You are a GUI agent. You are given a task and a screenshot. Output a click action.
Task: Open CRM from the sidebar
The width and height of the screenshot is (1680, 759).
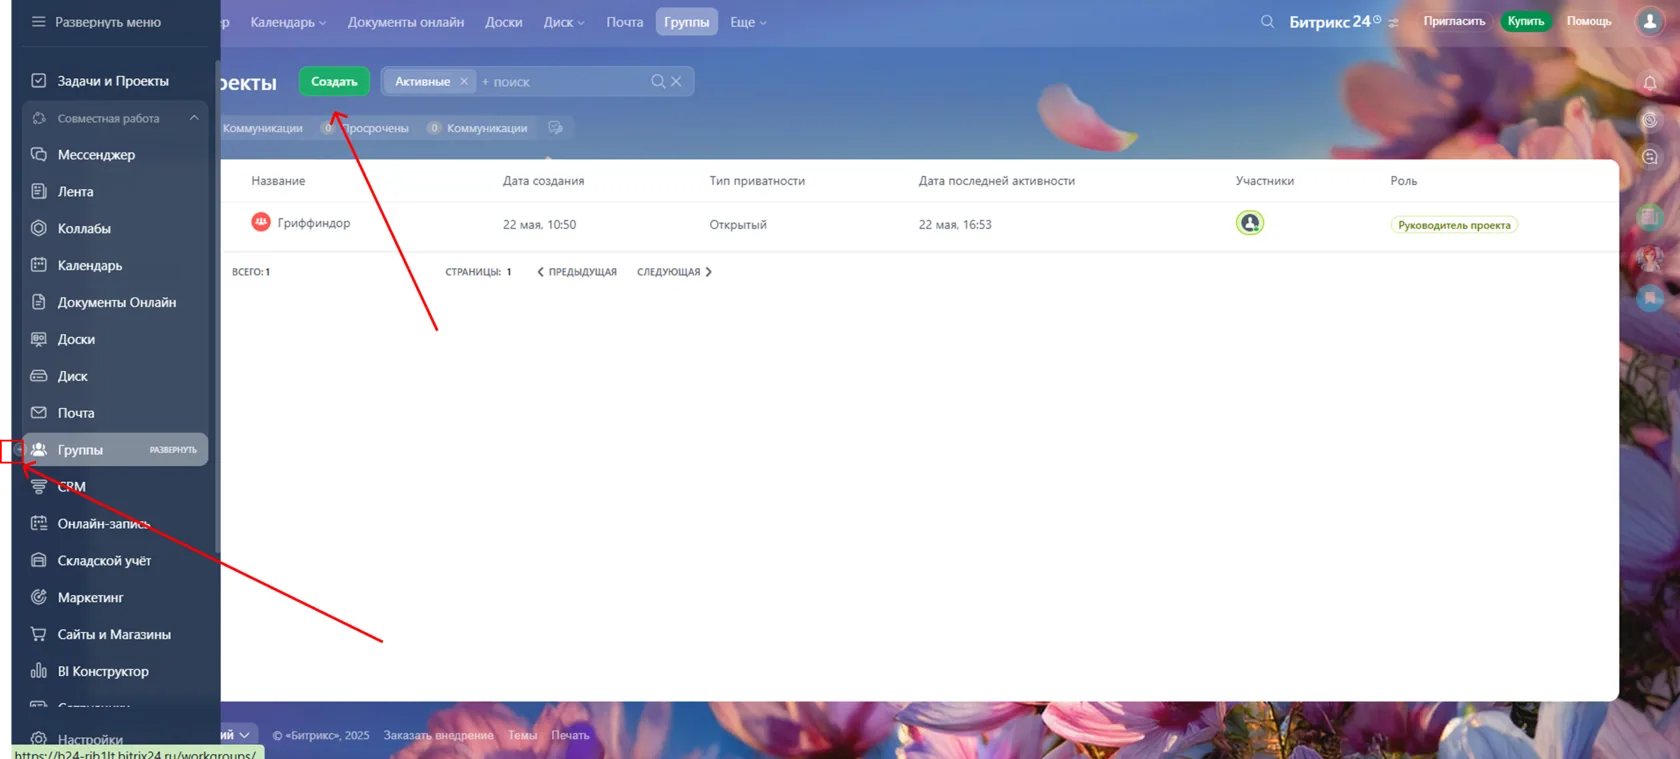click(71, 487)
